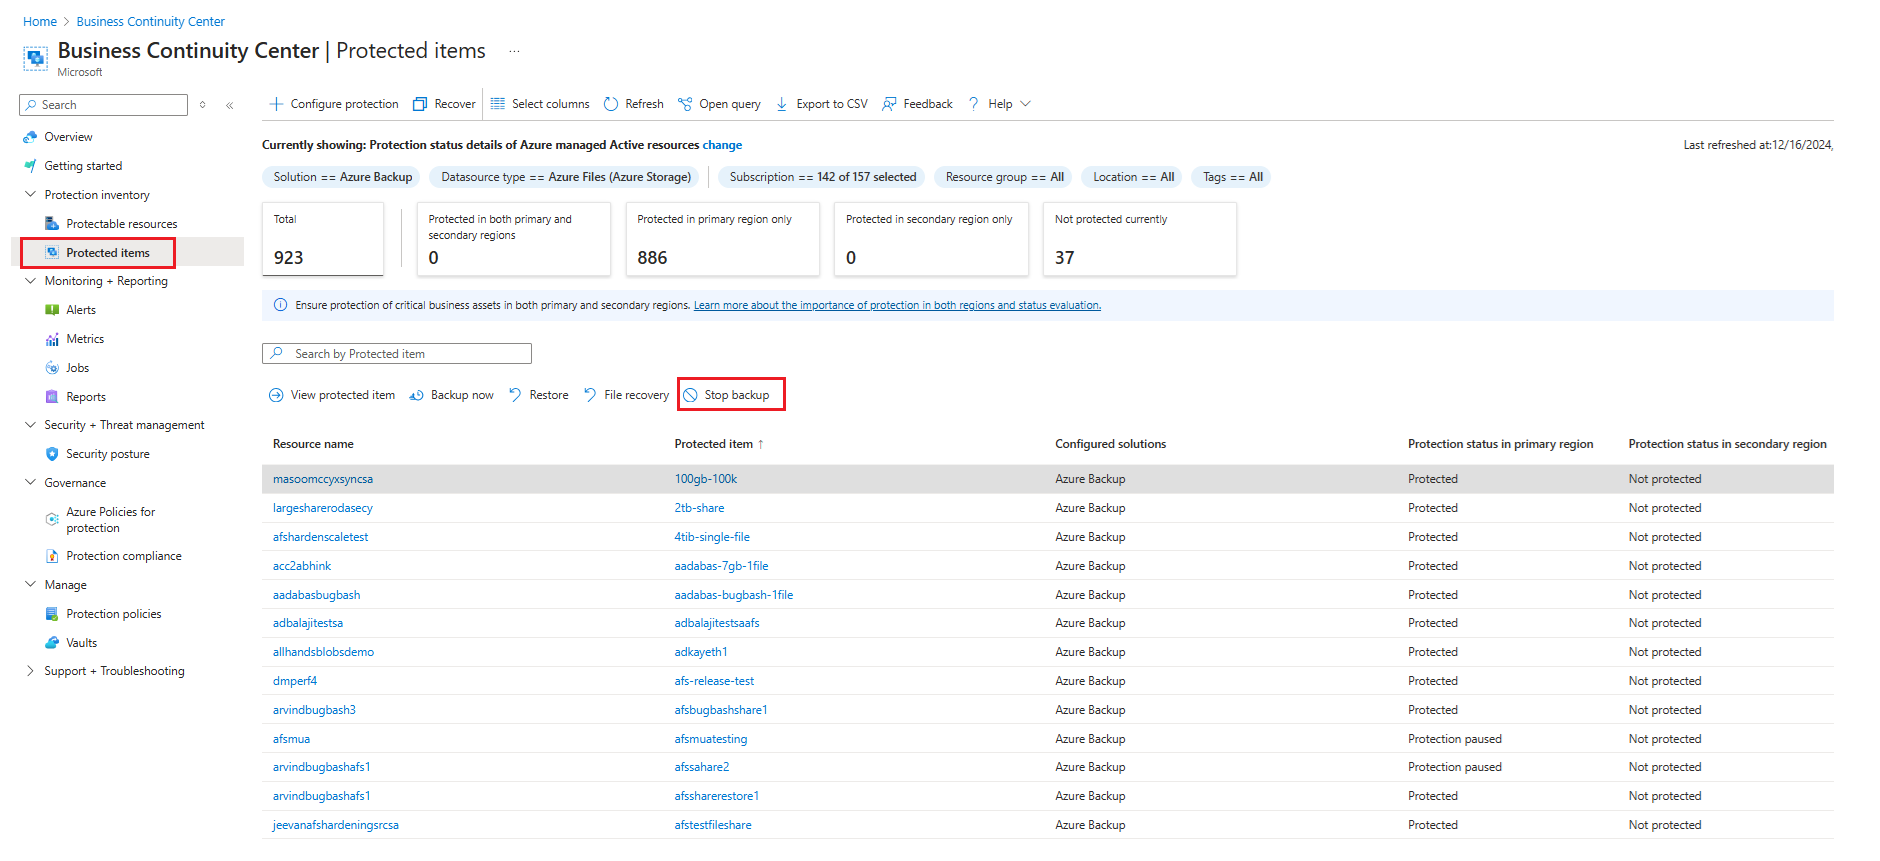Click the Alerts icon in sidebar
Image resolution: width=1880 pixels, height=861 pixels.
click(52, 310)
